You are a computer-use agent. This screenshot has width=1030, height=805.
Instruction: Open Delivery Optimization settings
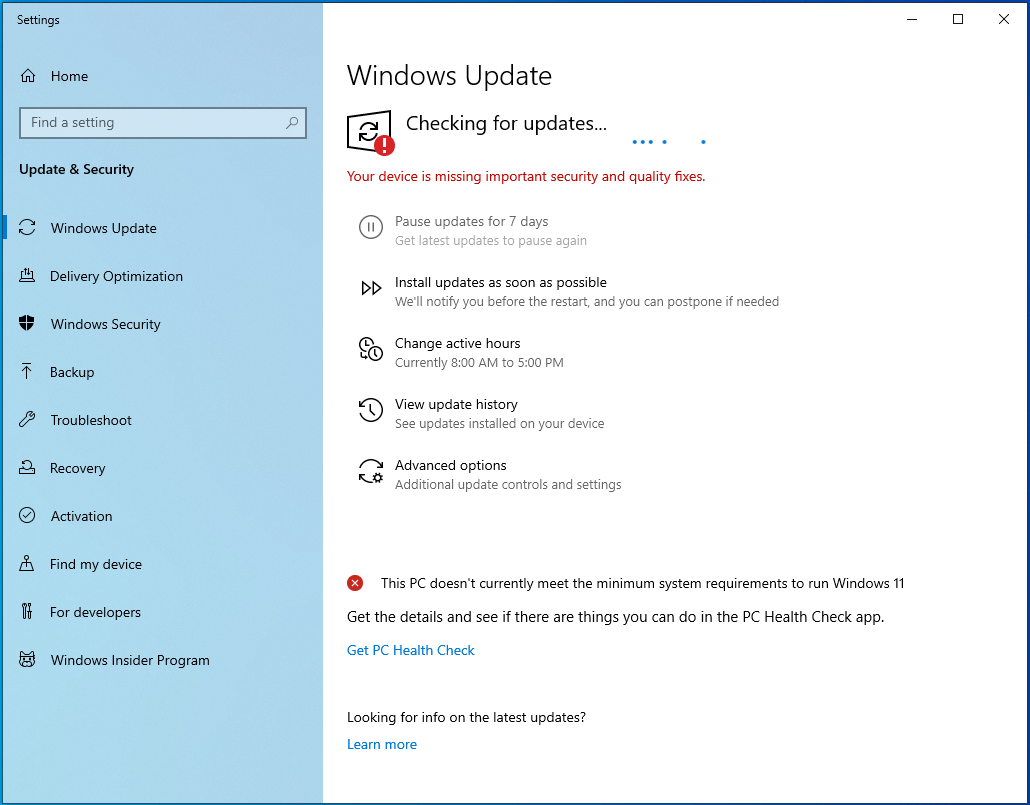click(162, 276)
